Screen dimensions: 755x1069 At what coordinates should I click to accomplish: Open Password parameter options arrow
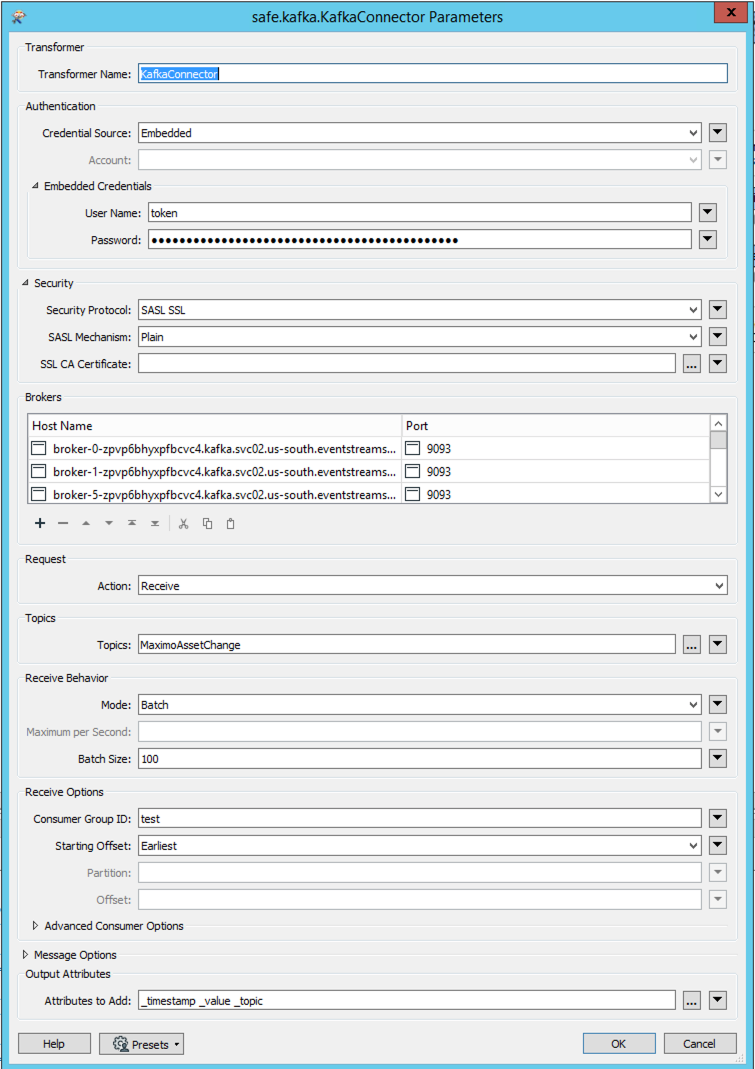point(708,240)
